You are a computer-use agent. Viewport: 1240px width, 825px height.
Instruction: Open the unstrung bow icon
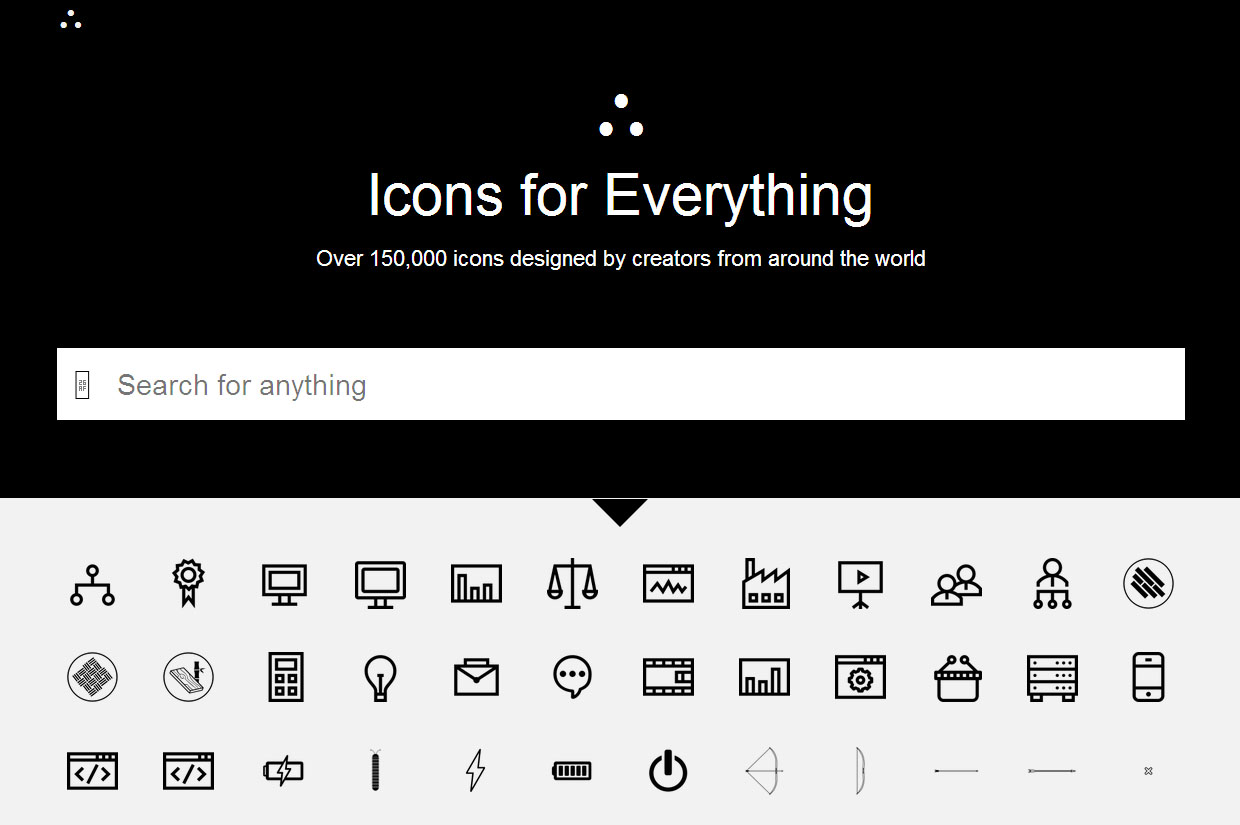pos(859,771)
